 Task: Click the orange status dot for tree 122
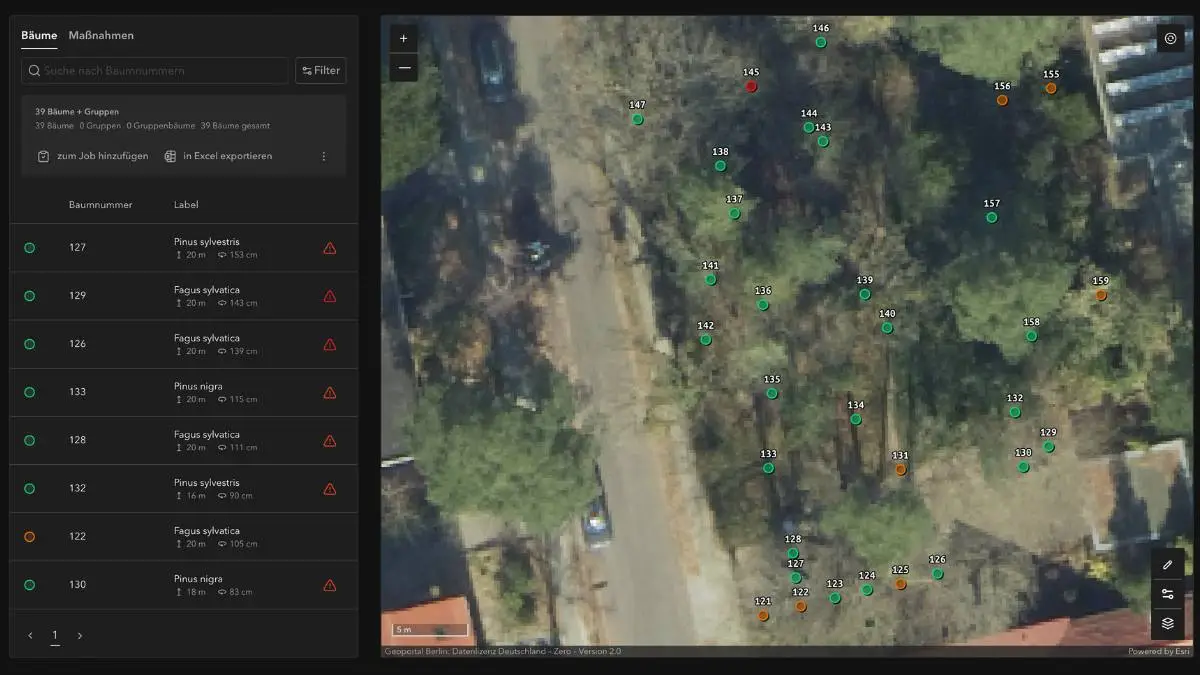[29, 537]
